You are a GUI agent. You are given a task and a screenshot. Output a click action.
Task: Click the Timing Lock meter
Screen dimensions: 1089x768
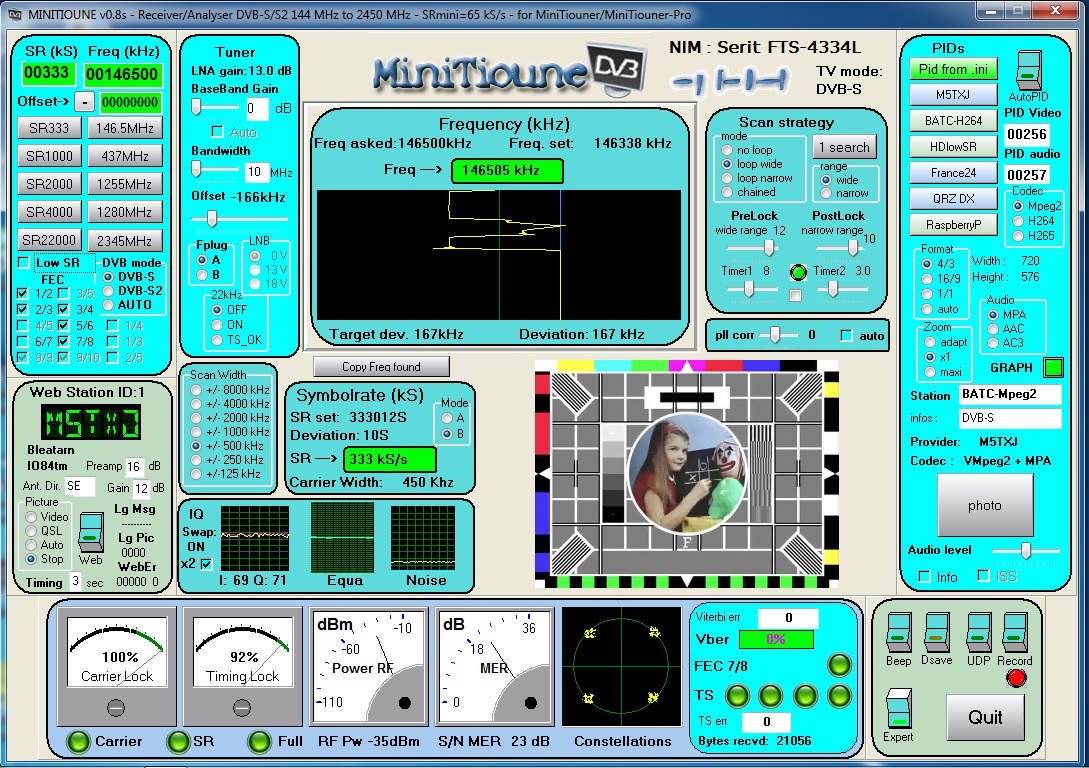pos(242,665)
